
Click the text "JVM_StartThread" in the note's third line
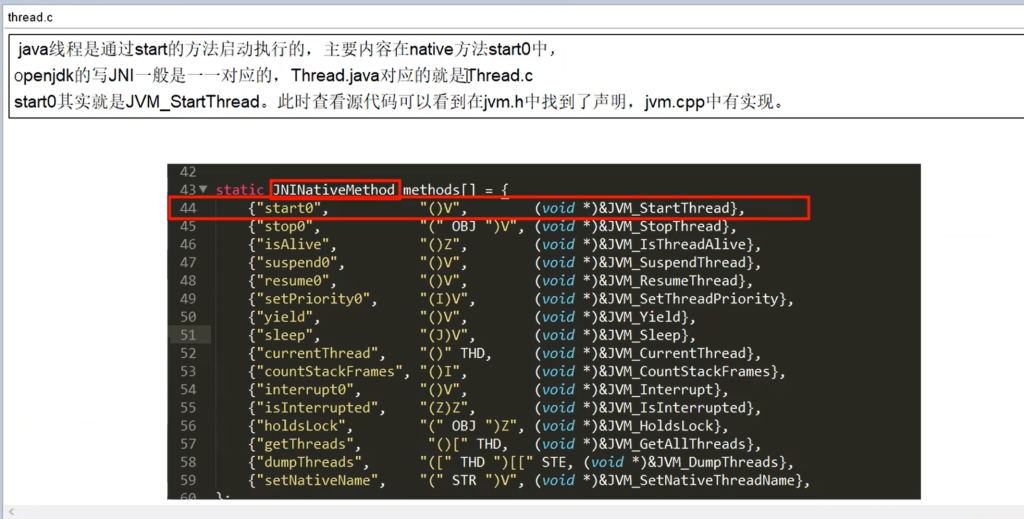click(194, 102)
